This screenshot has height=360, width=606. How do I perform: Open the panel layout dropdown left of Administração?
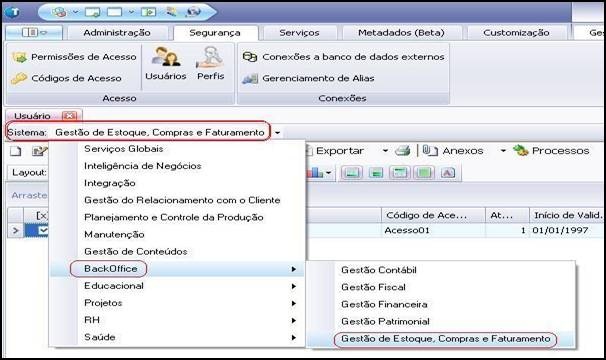point(34,33)
